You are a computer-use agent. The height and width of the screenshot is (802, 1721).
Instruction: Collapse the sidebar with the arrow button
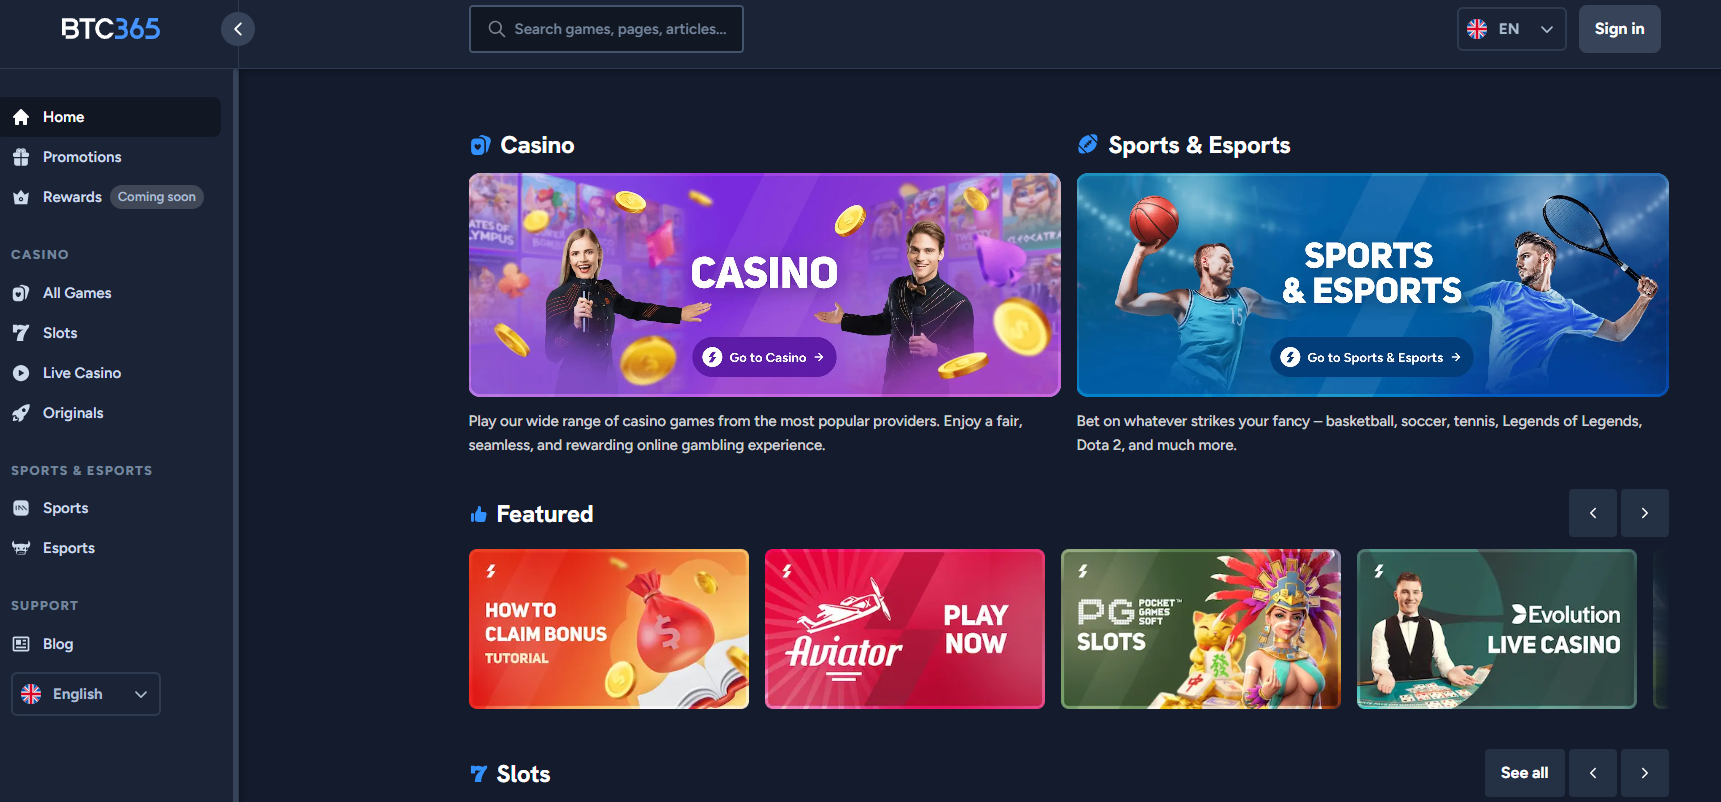click(238, 29)
